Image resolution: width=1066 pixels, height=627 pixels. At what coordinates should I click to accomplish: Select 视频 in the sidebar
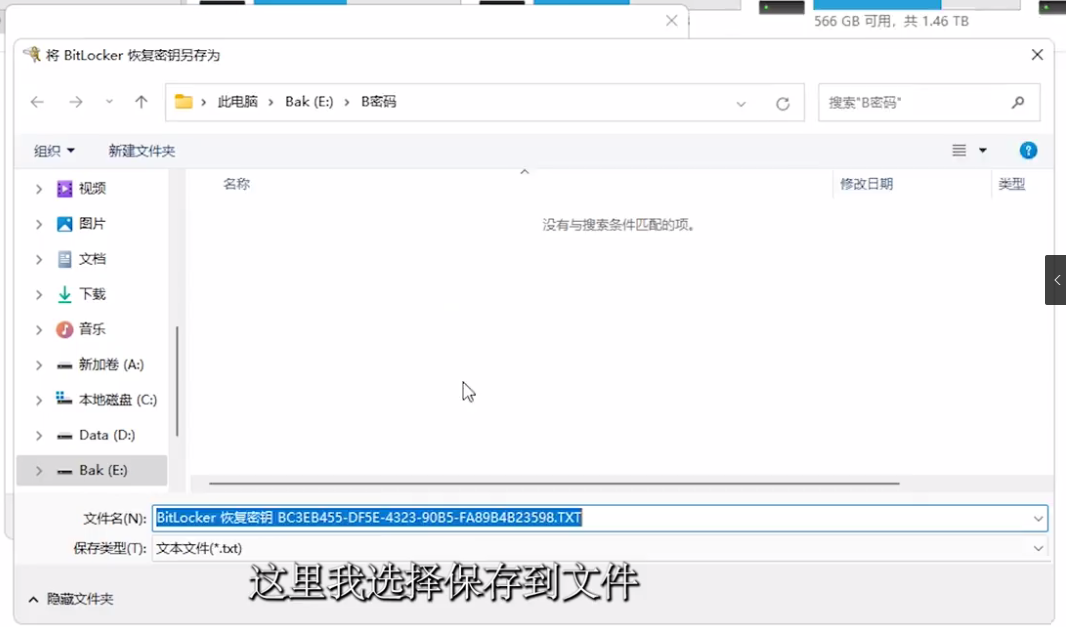[x=92, y=188]
